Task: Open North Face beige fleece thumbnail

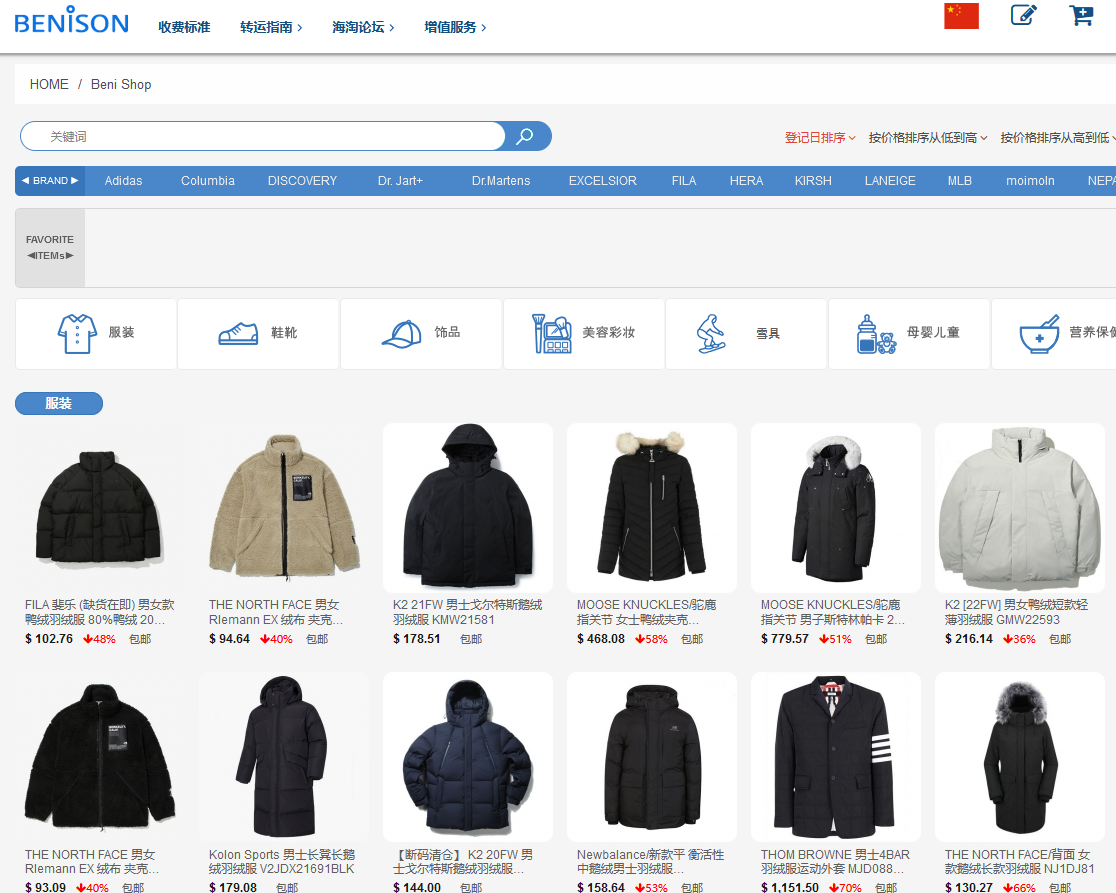Action: 284,508
